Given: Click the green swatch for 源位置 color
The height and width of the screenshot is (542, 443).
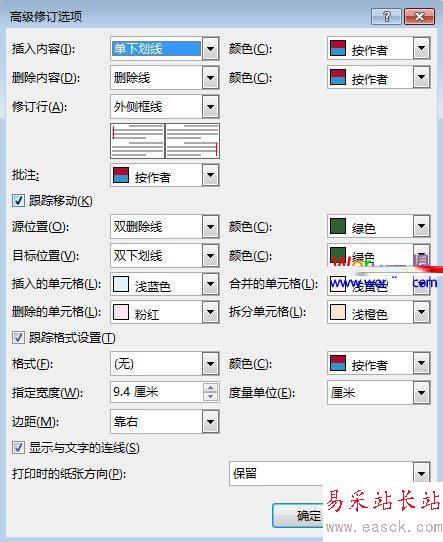Looking at the screenshot, I should pos(338,226).
